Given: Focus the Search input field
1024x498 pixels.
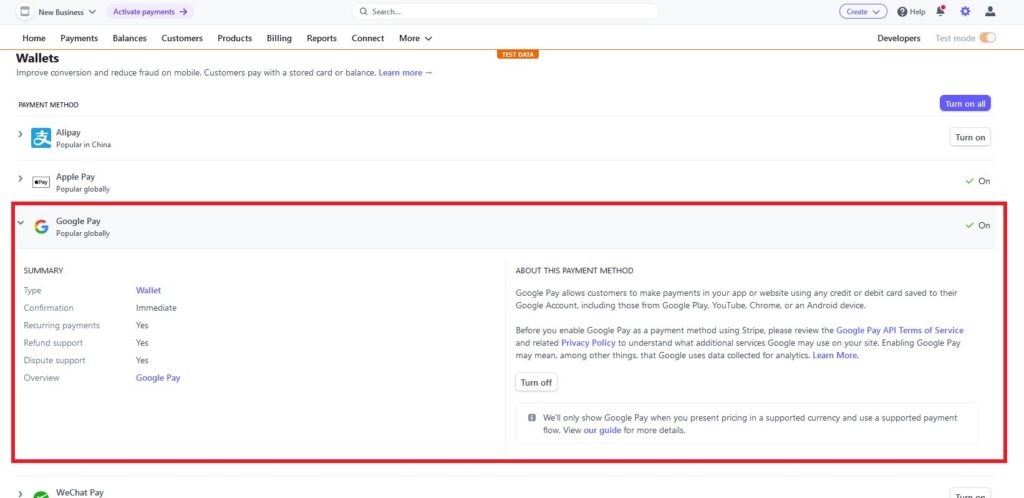Looking at the screenshot, I should point(505,12).
